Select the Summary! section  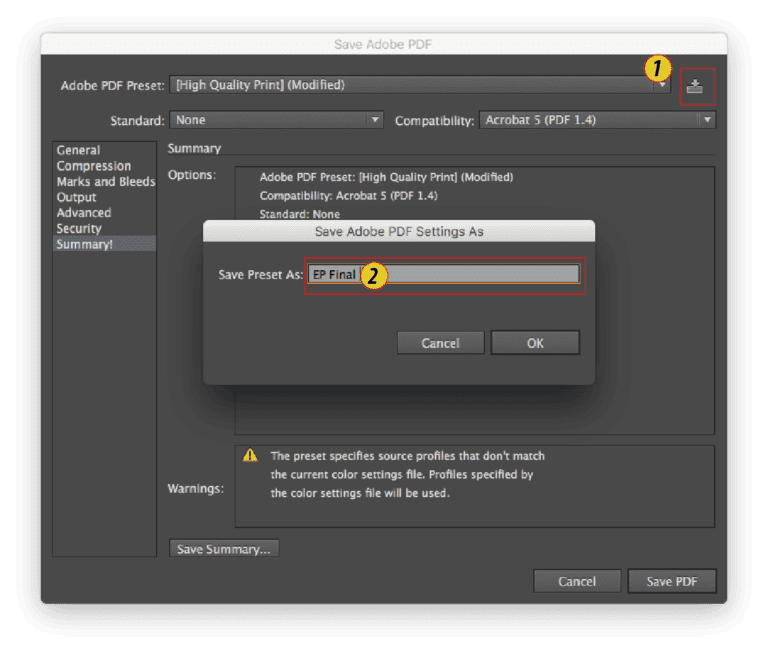(104, 244)
